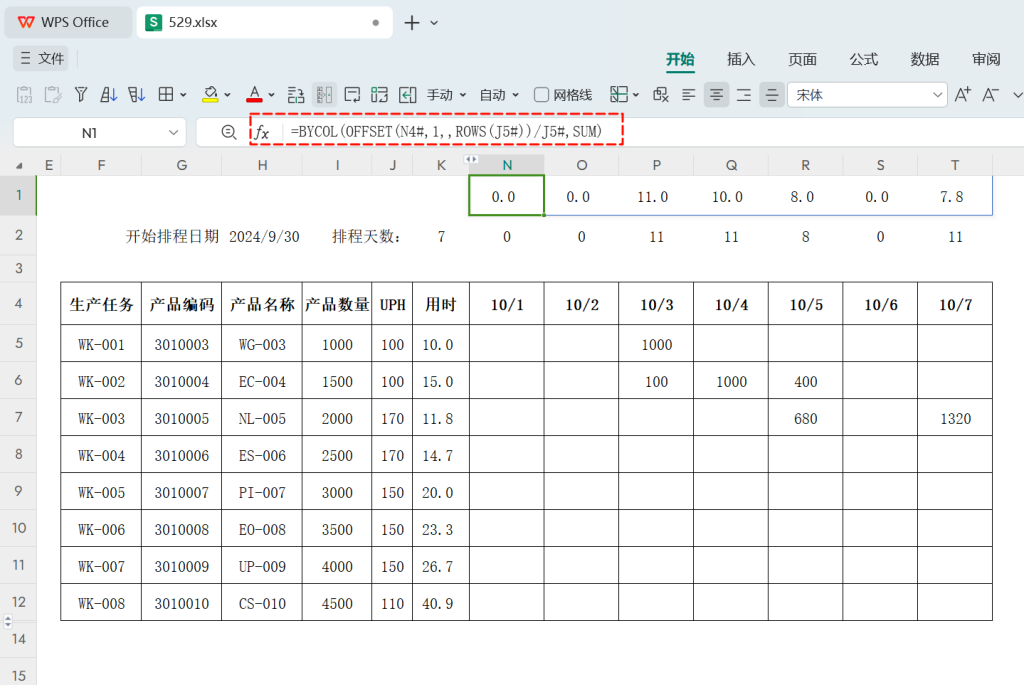This screenshot has width=1024, height=685.
Task: Switch to the 审阅 ribbon tab
Action: pos(986,59)
